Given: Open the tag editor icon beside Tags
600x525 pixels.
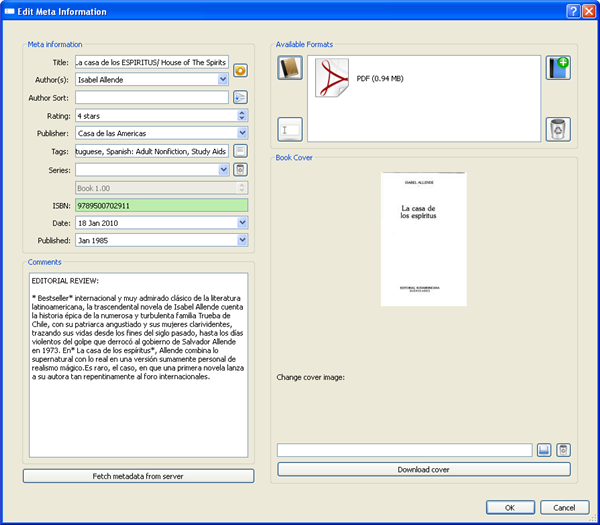Looking at the screenshot, I should (x=240, y=151).
